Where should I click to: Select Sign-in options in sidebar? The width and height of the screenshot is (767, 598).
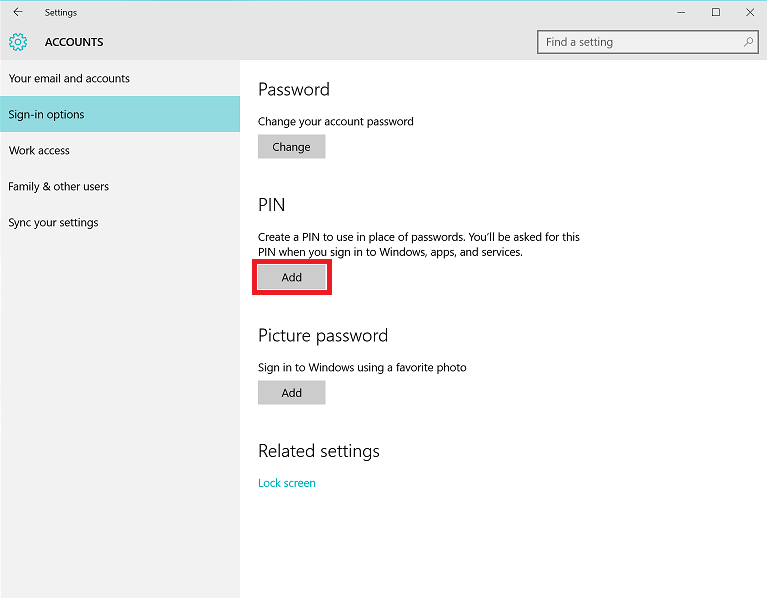click(x=120, y=114)
